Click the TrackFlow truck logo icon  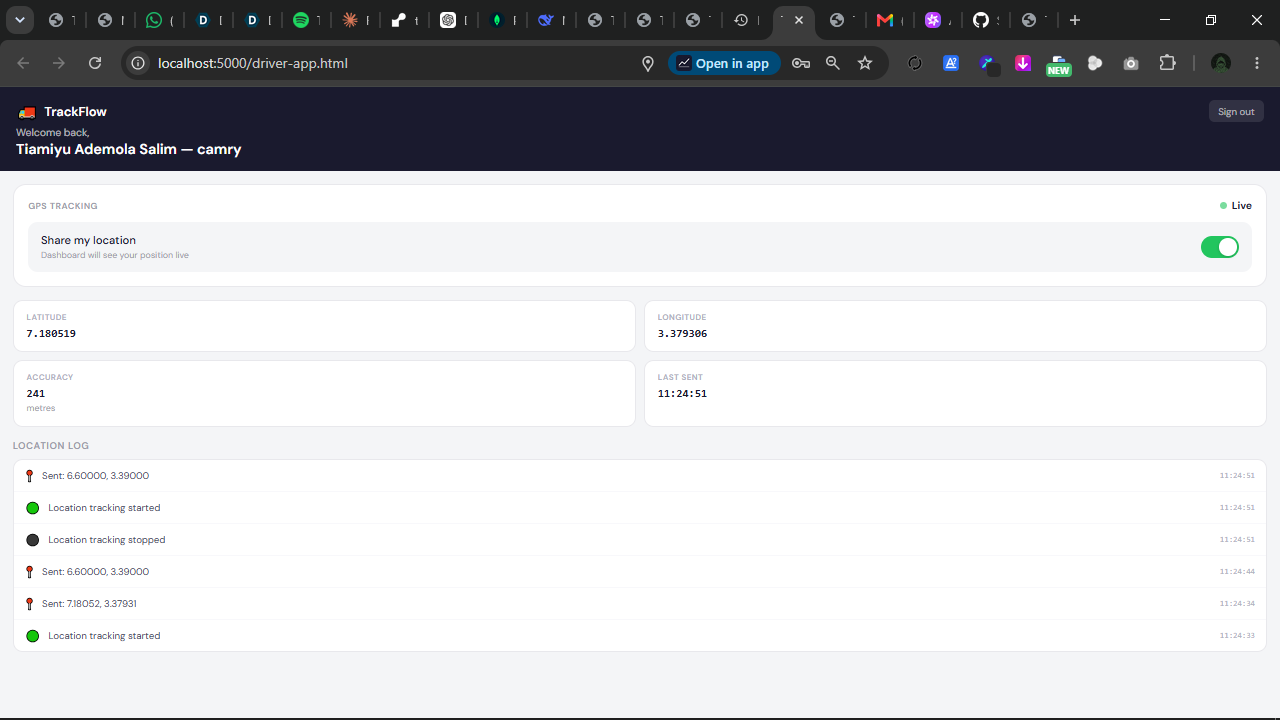pos(27,112)
